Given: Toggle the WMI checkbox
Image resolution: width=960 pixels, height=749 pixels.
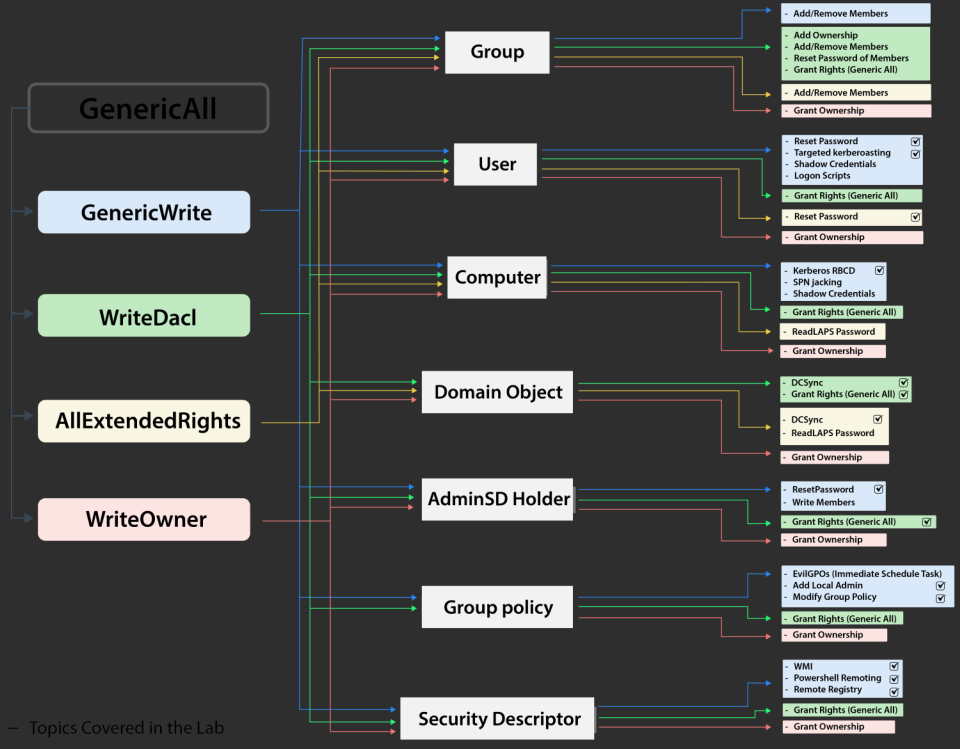Looking at the screenshot, I should coord(894,665).
